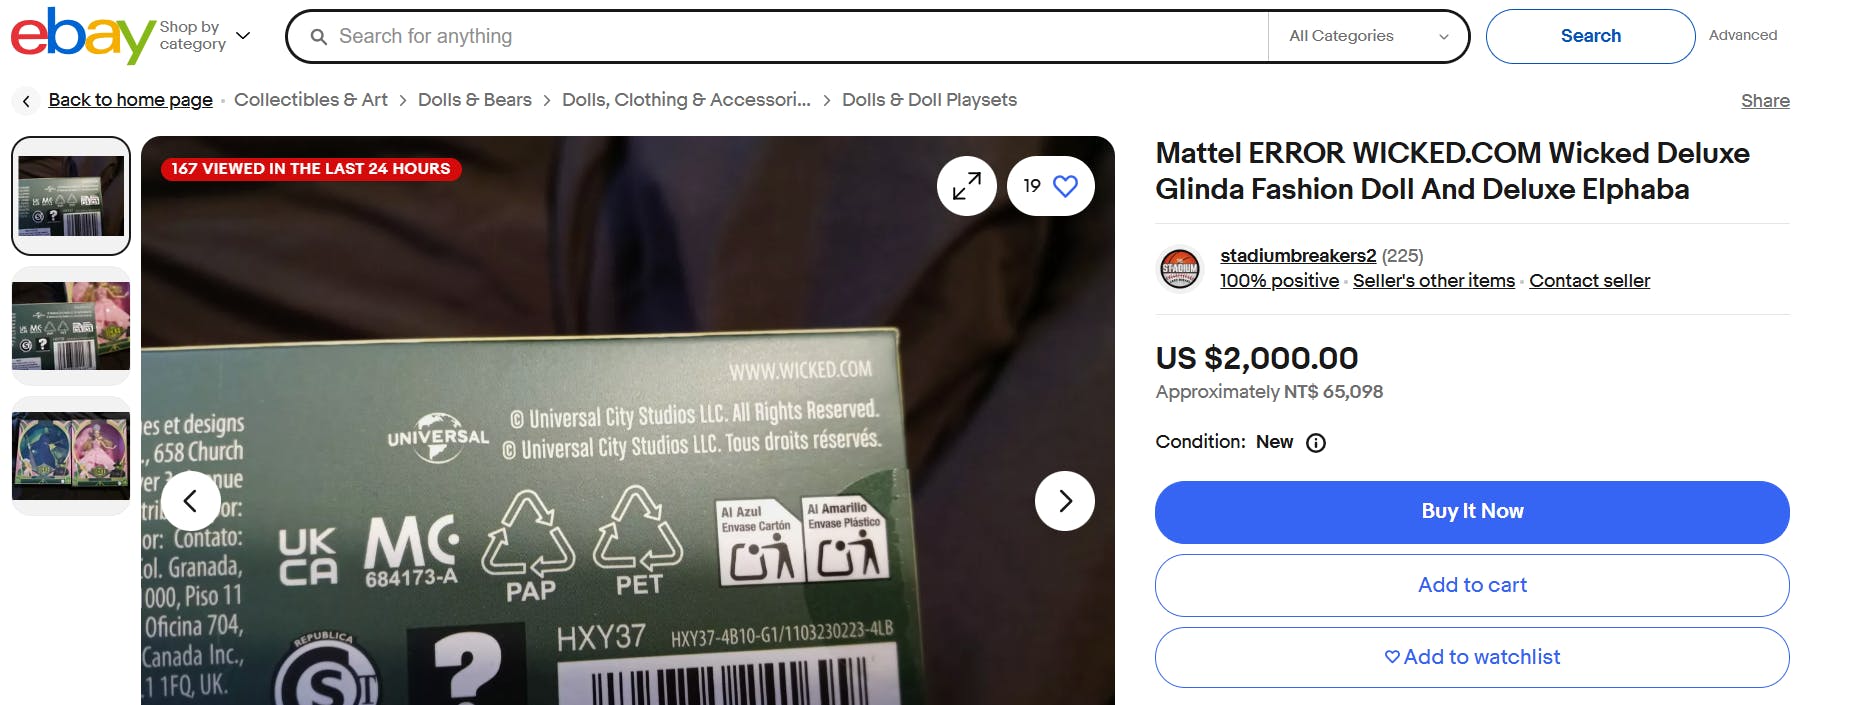Image resolution: width=1850 pixels, height=705 pixels.
Task: Open the Shop by category dropdown
Action: tap(205, 36)
